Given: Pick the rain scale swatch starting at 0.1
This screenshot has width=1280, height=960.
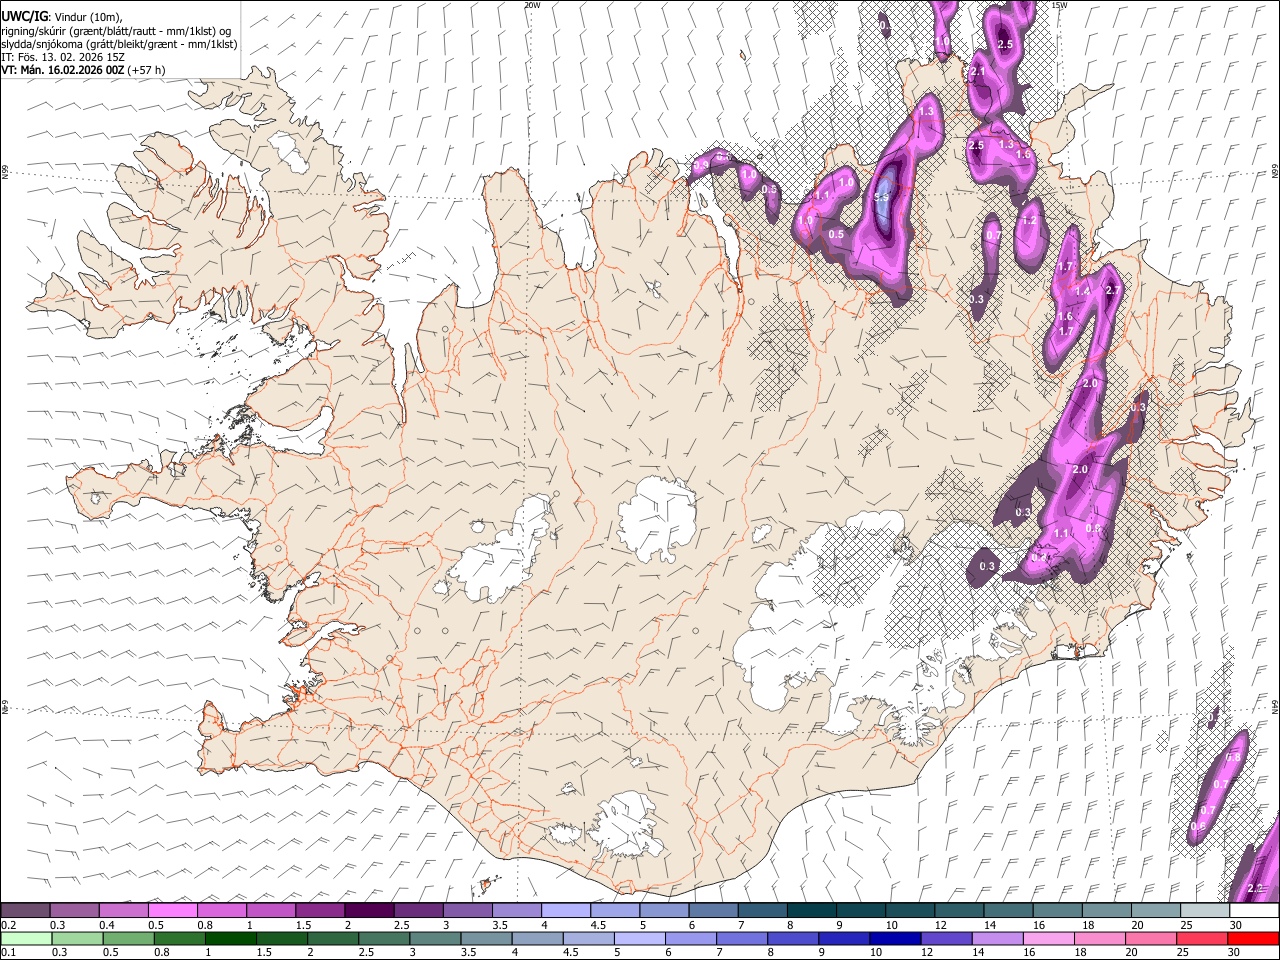Looking at the screenshot, I should pos(26,938).
